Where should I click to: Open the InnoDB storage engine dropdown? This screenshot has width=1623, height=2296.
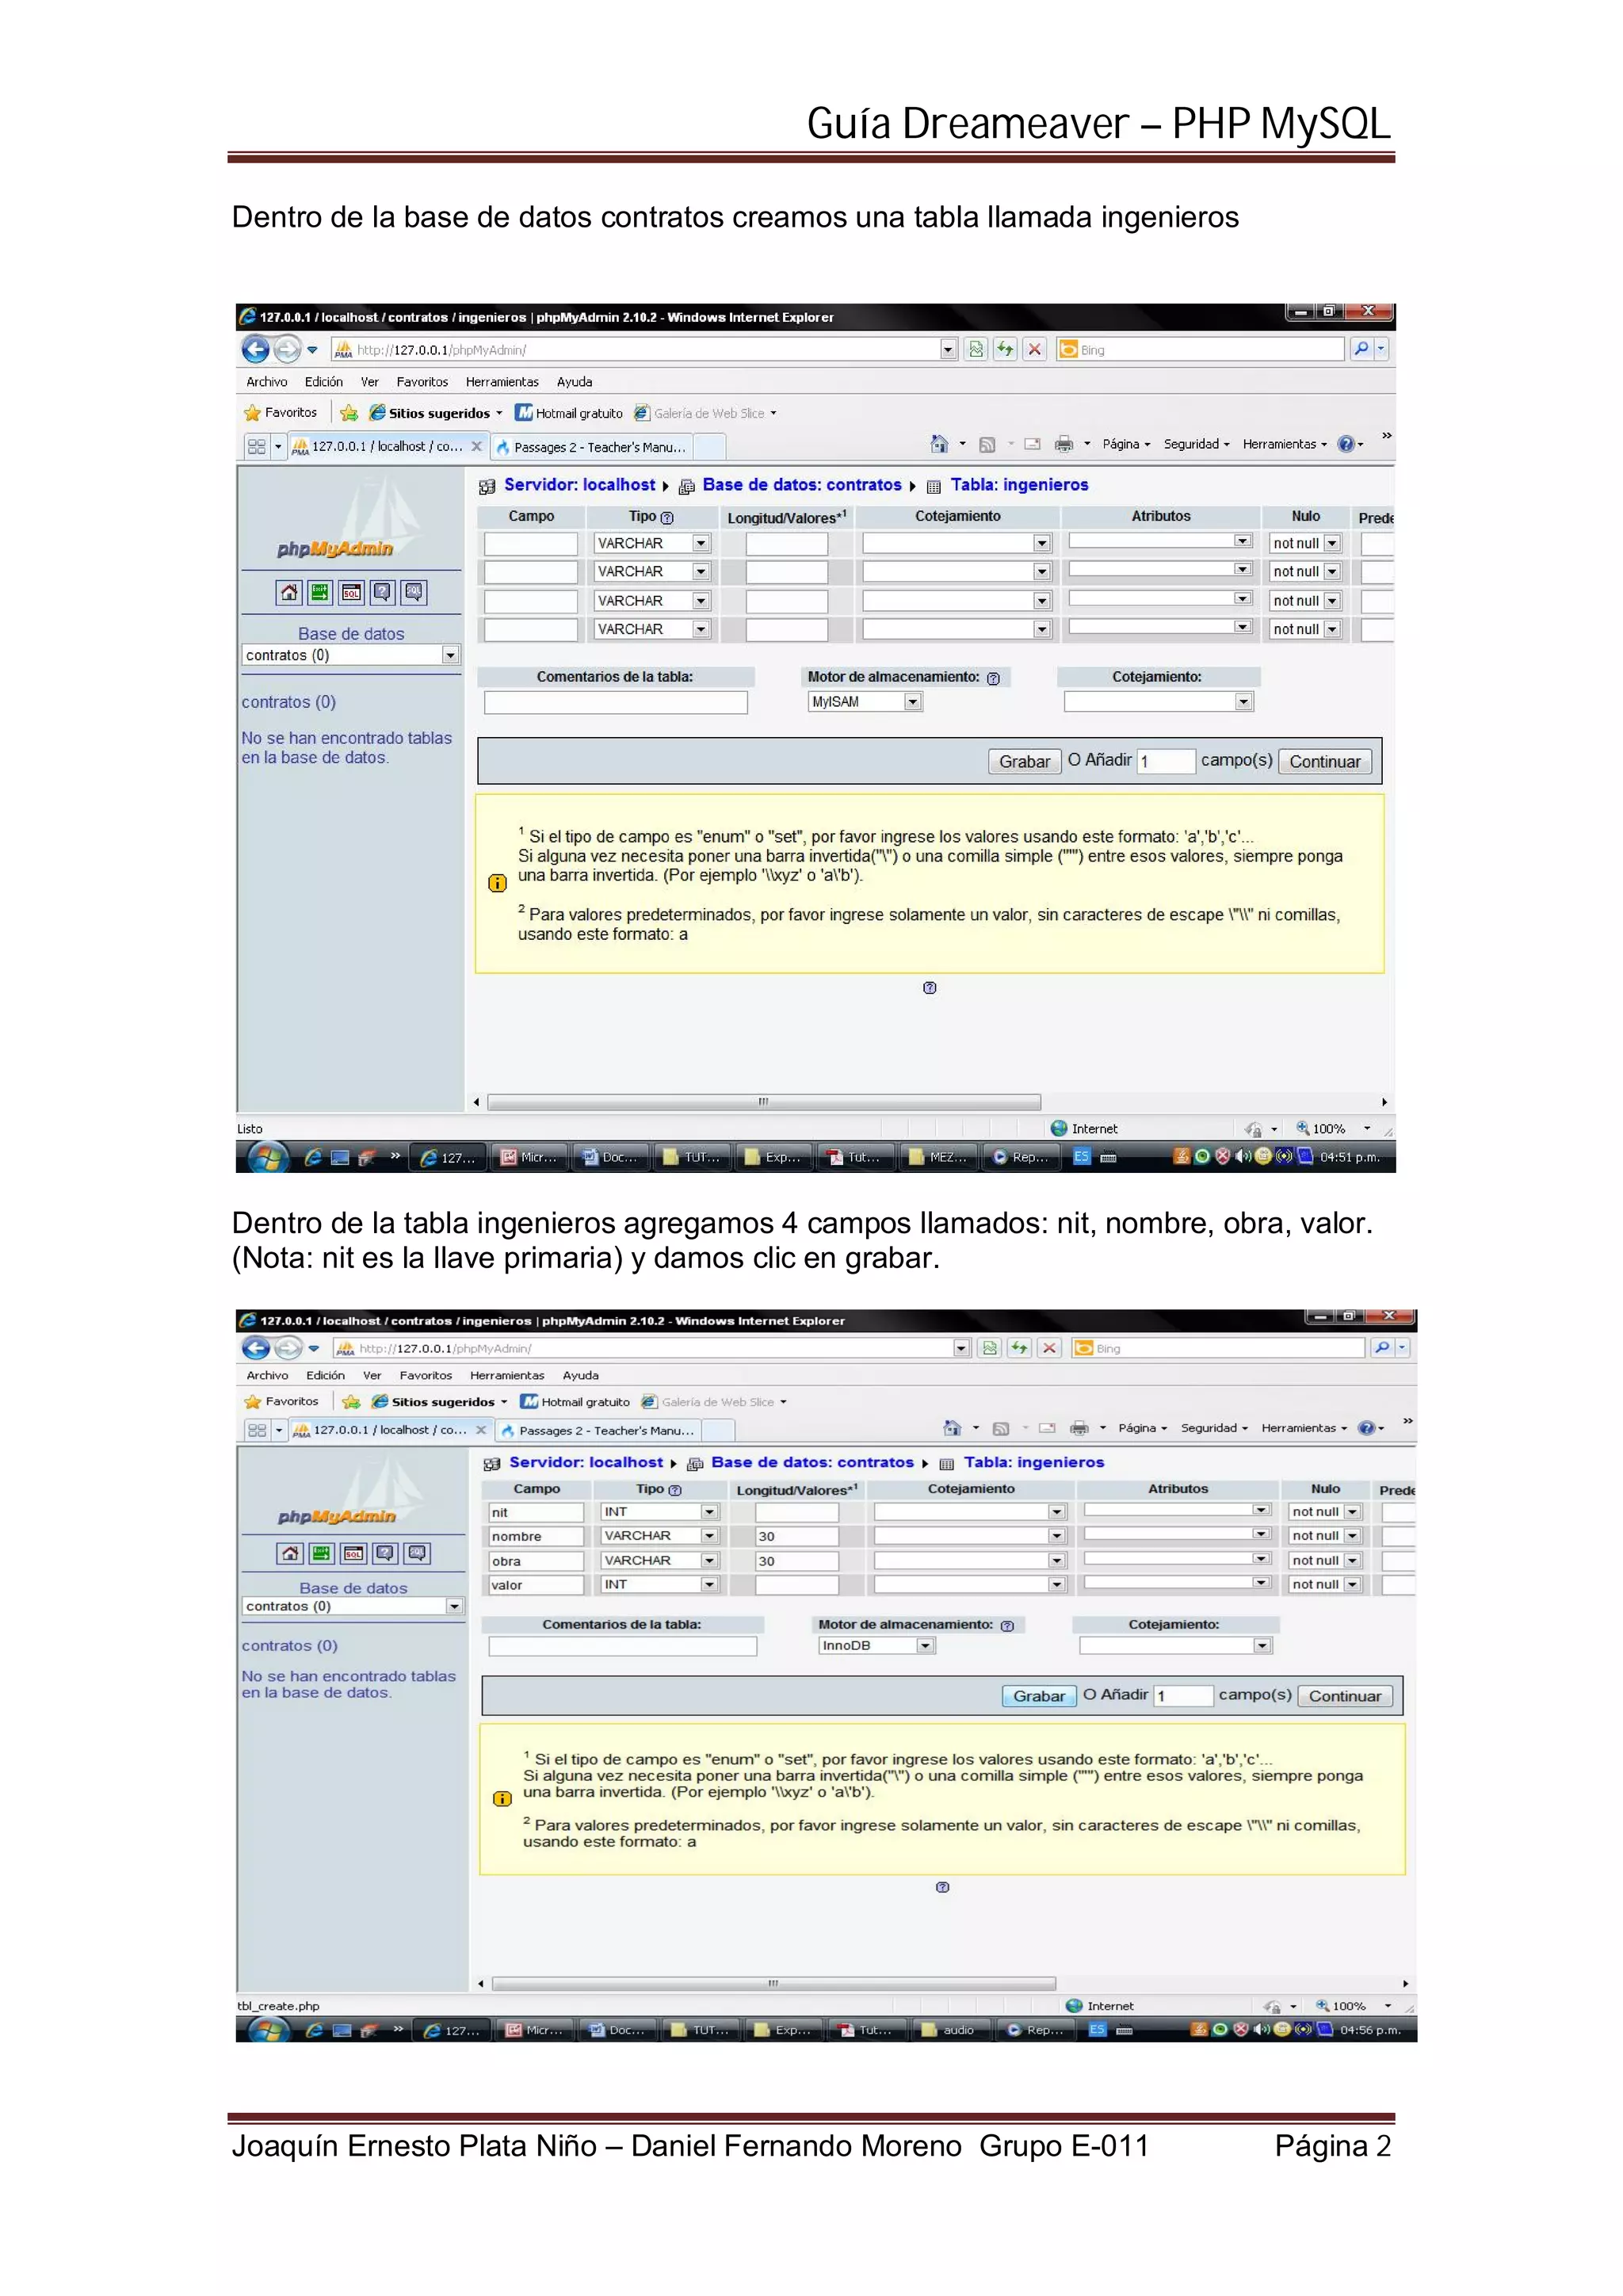pyautogui.click(x=925, y=1646)
